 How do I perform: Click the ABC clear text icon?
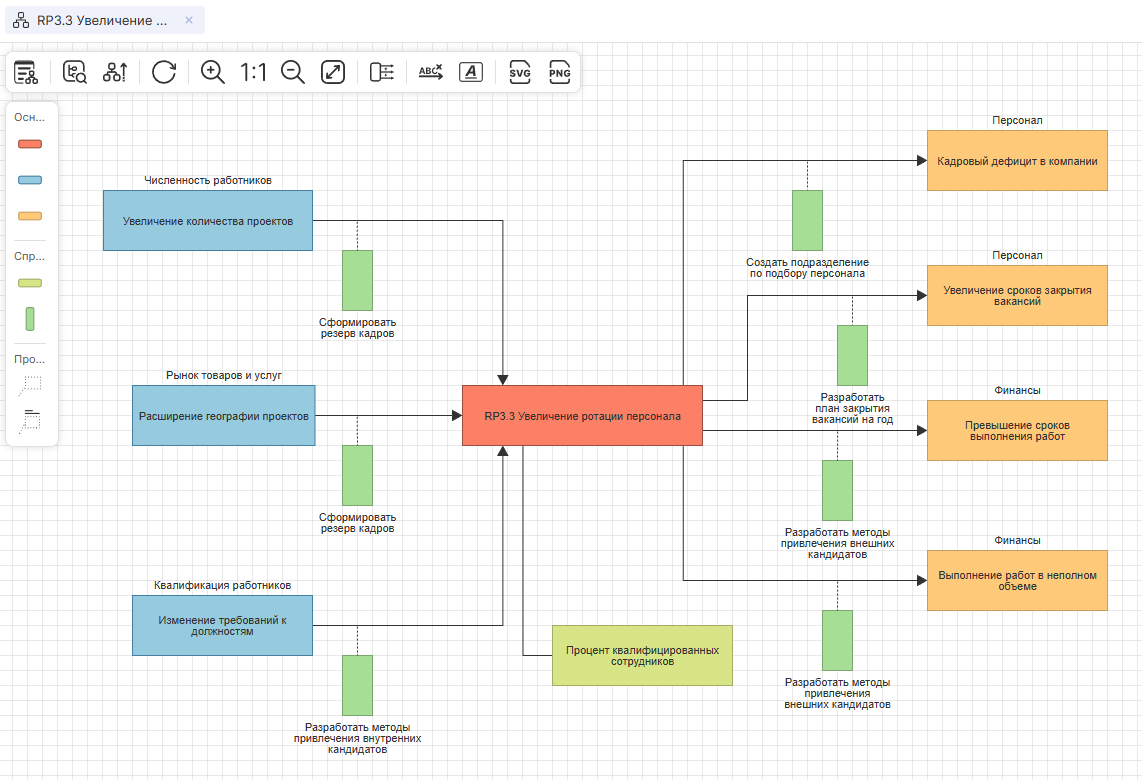[x=431, y=72]
